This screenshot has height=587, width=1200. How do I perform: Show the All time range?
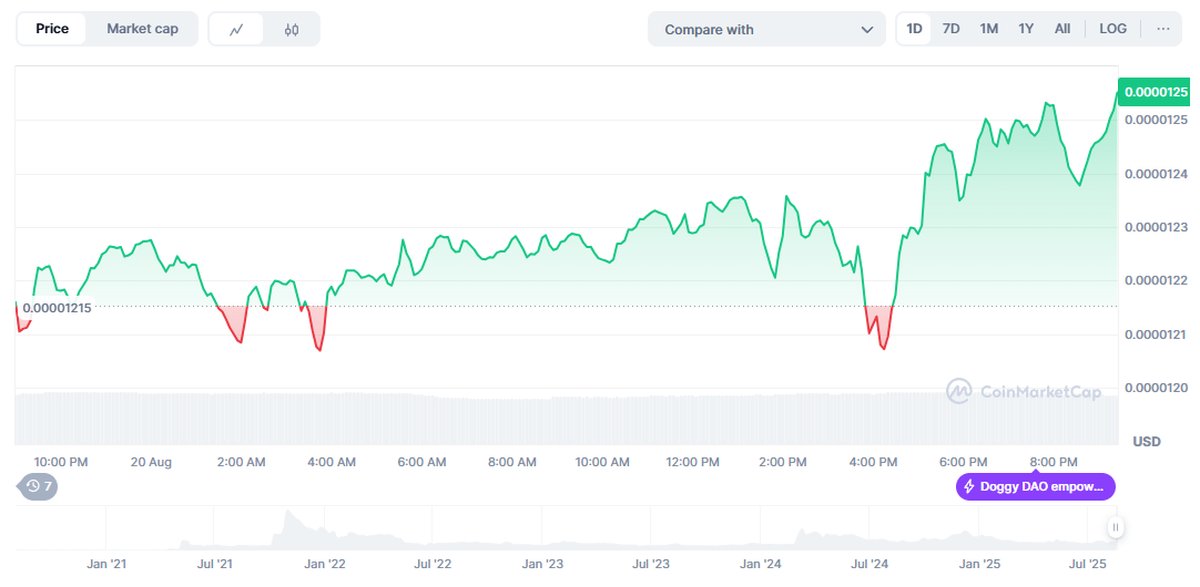pyautogui.click(x=1062, y=29)
